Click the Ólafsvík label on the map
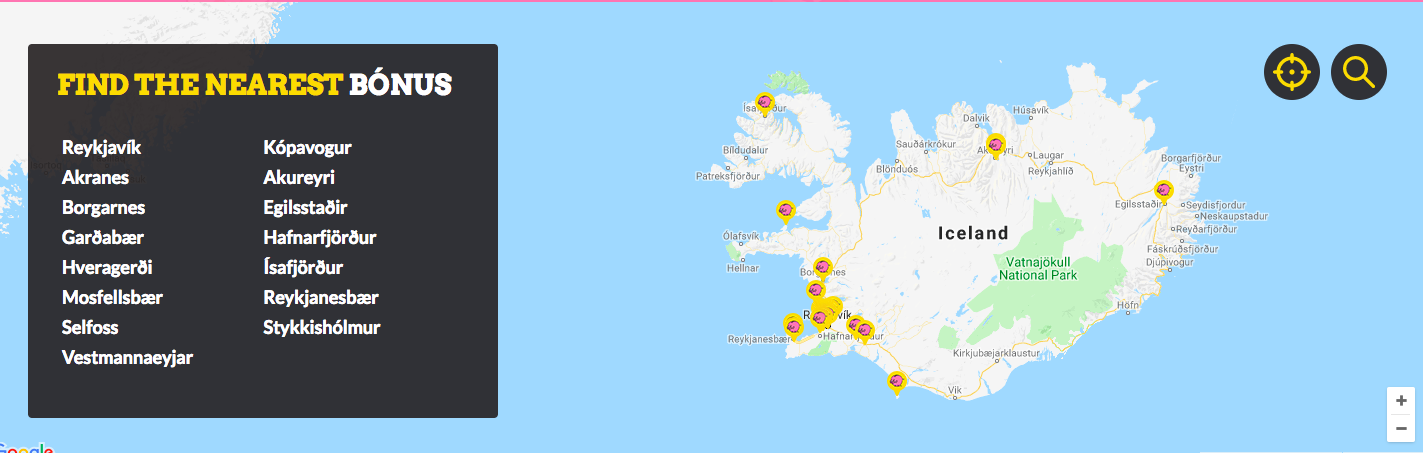This screenshot has height=453, width=1423. click(741, 236)
